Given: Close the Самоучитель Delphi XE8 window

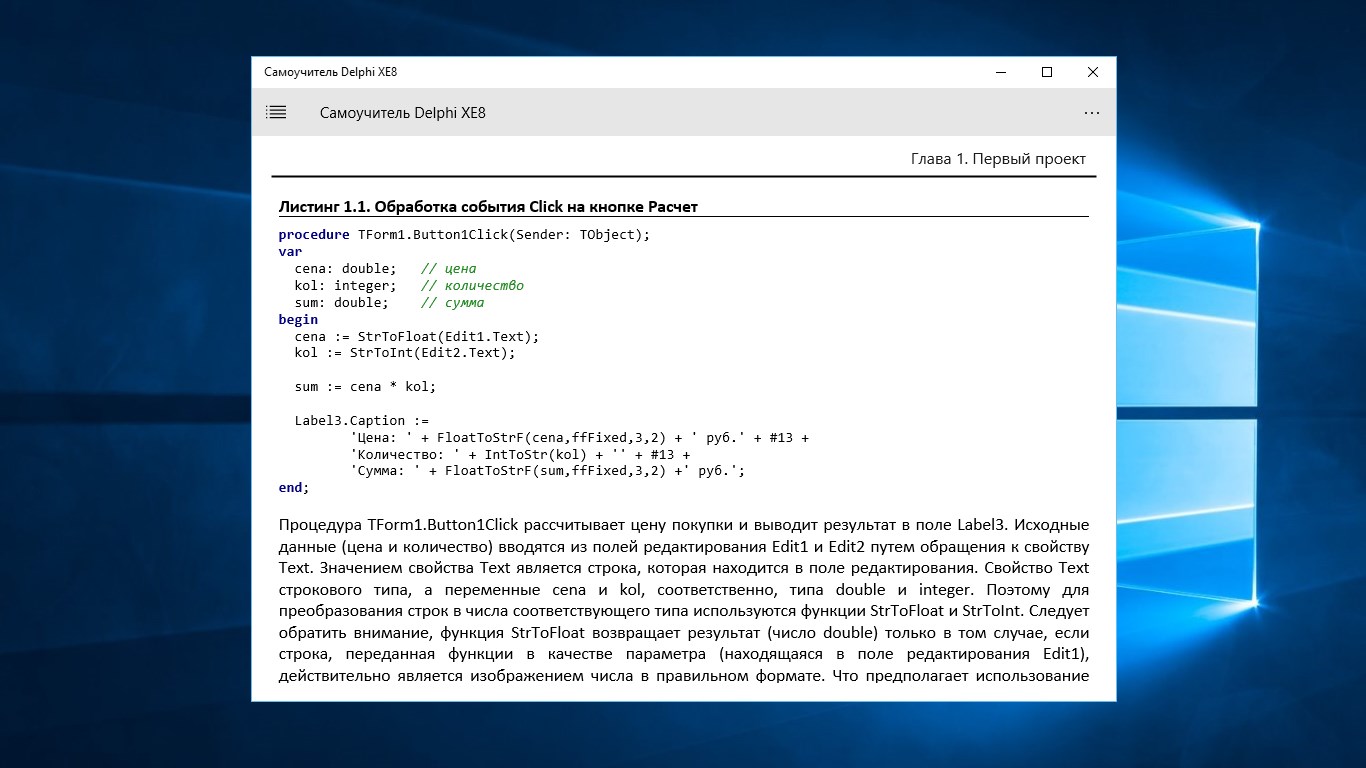Looking at the screenshot, I should click(x=1093, y=72).
